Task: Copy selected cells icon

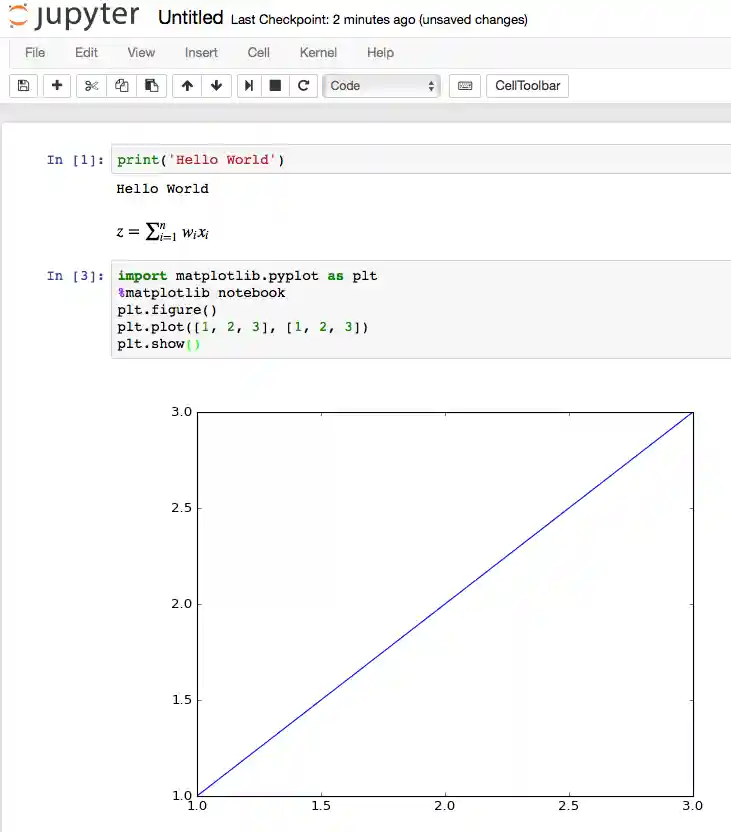Action: (x=122, y=86)
